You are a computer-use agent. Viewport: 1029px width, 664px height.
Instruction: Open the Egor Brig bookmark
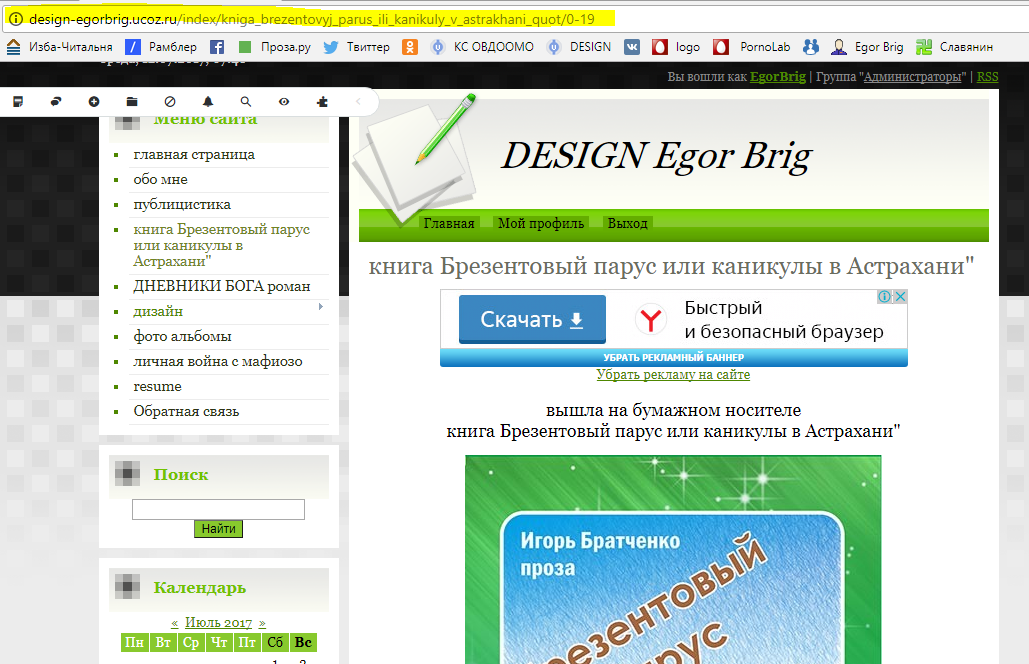(867, 47)
